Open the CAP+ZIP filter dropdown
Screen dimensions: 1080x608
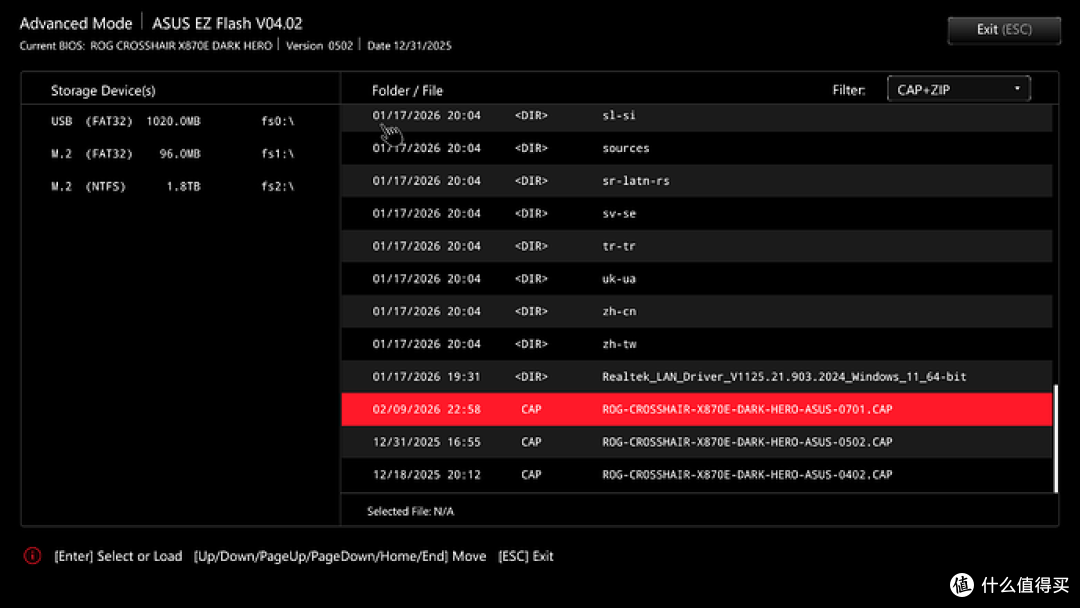[958, 90]
